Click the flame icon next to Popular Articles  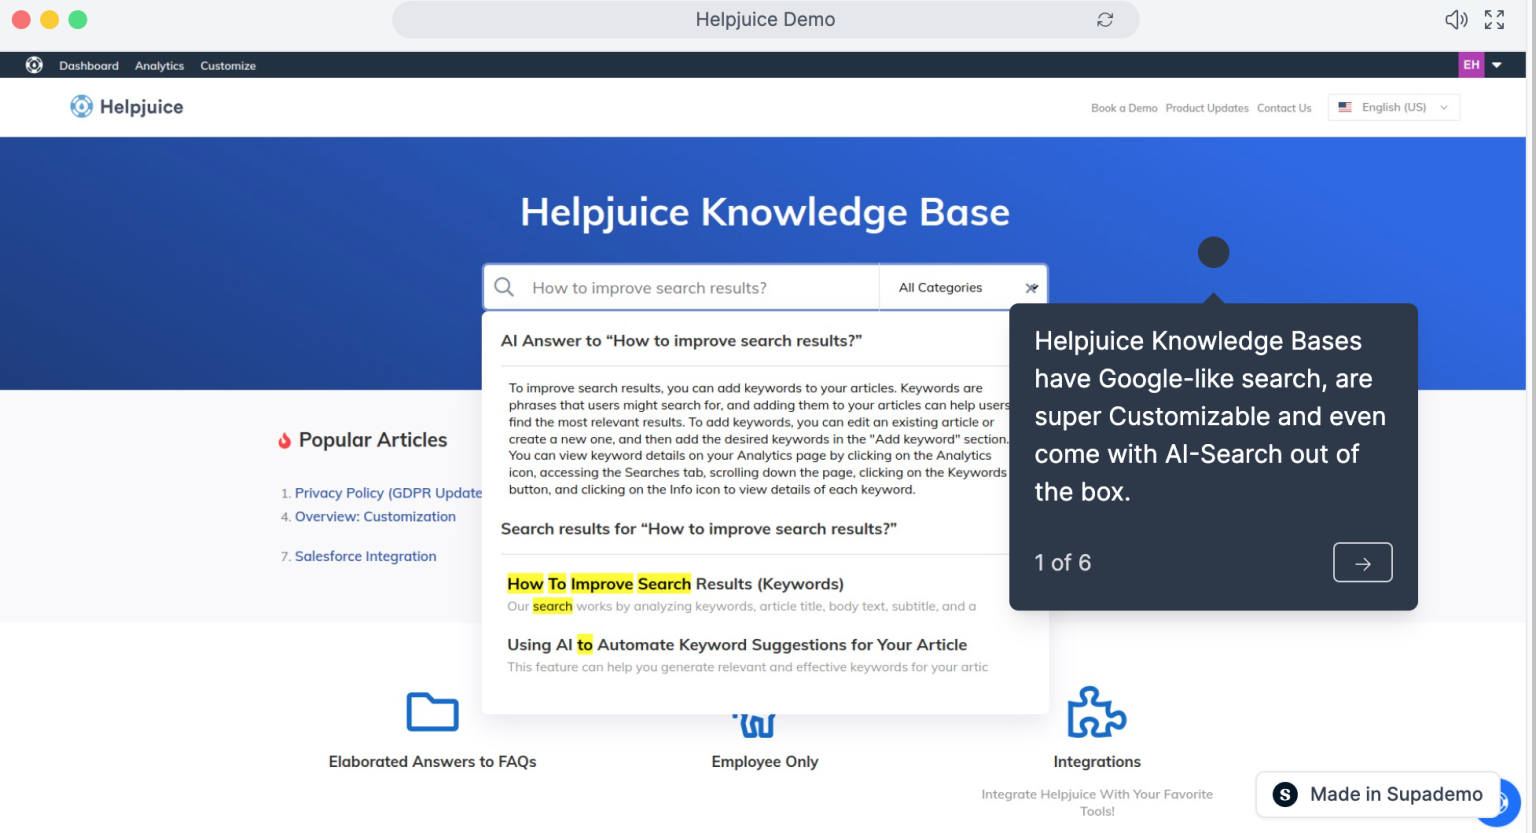tap(285, 439)
